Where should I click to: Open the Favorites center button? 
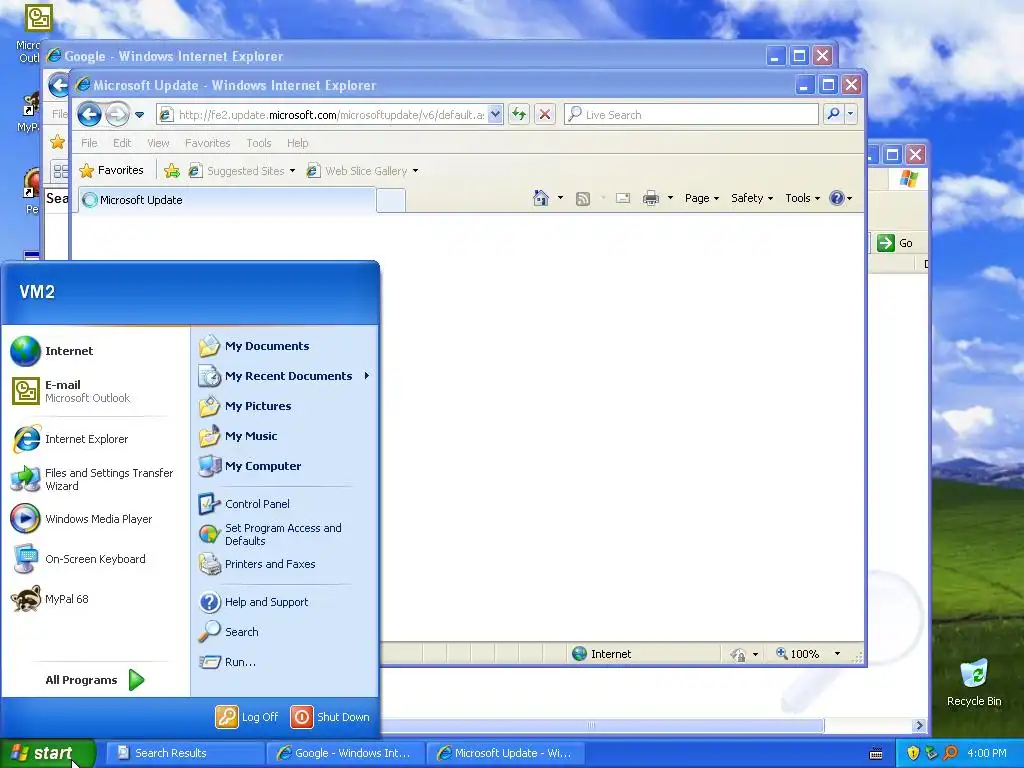pyautogui.click(x=112, y=170)
